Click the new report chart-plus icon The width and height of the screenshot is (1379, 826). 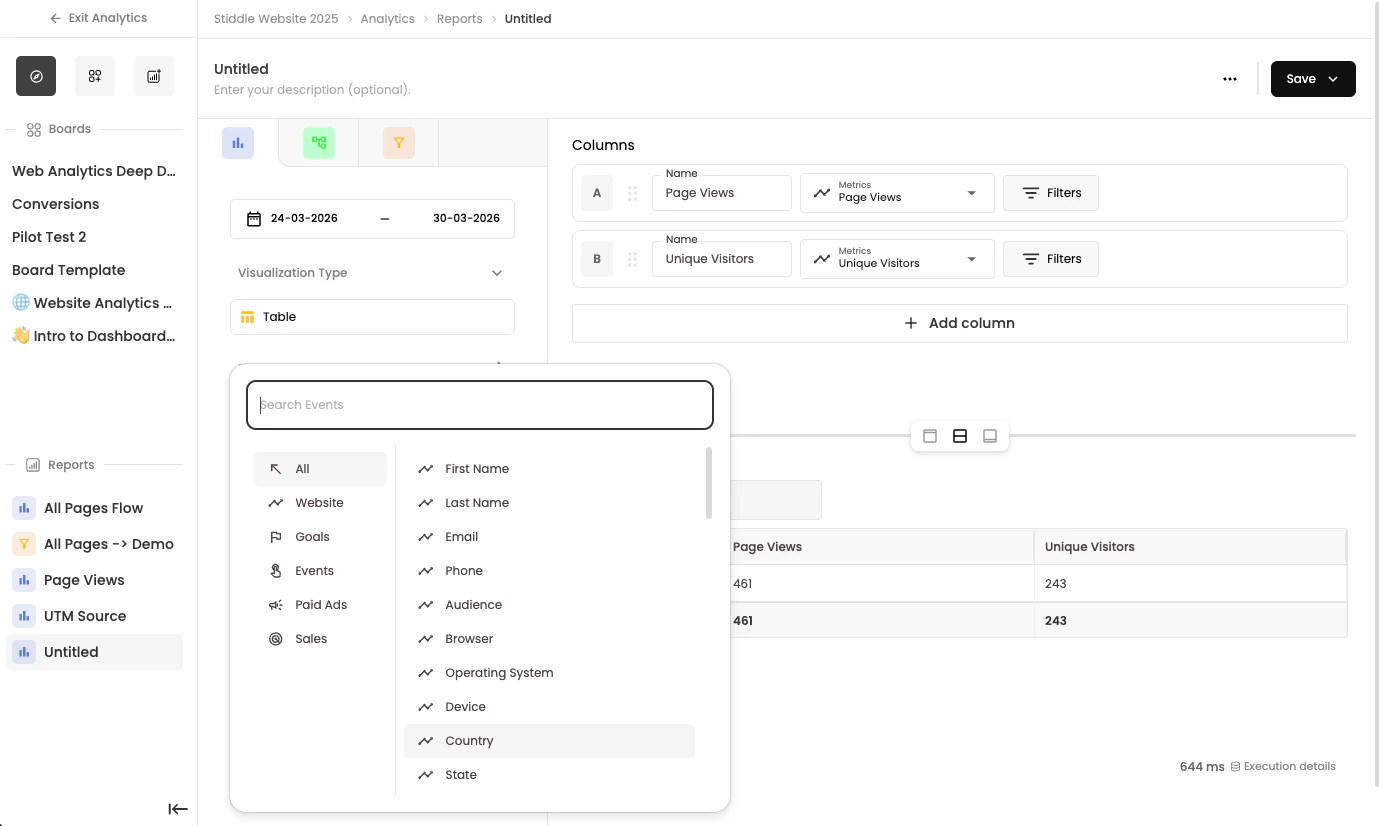tap(154, 76)
